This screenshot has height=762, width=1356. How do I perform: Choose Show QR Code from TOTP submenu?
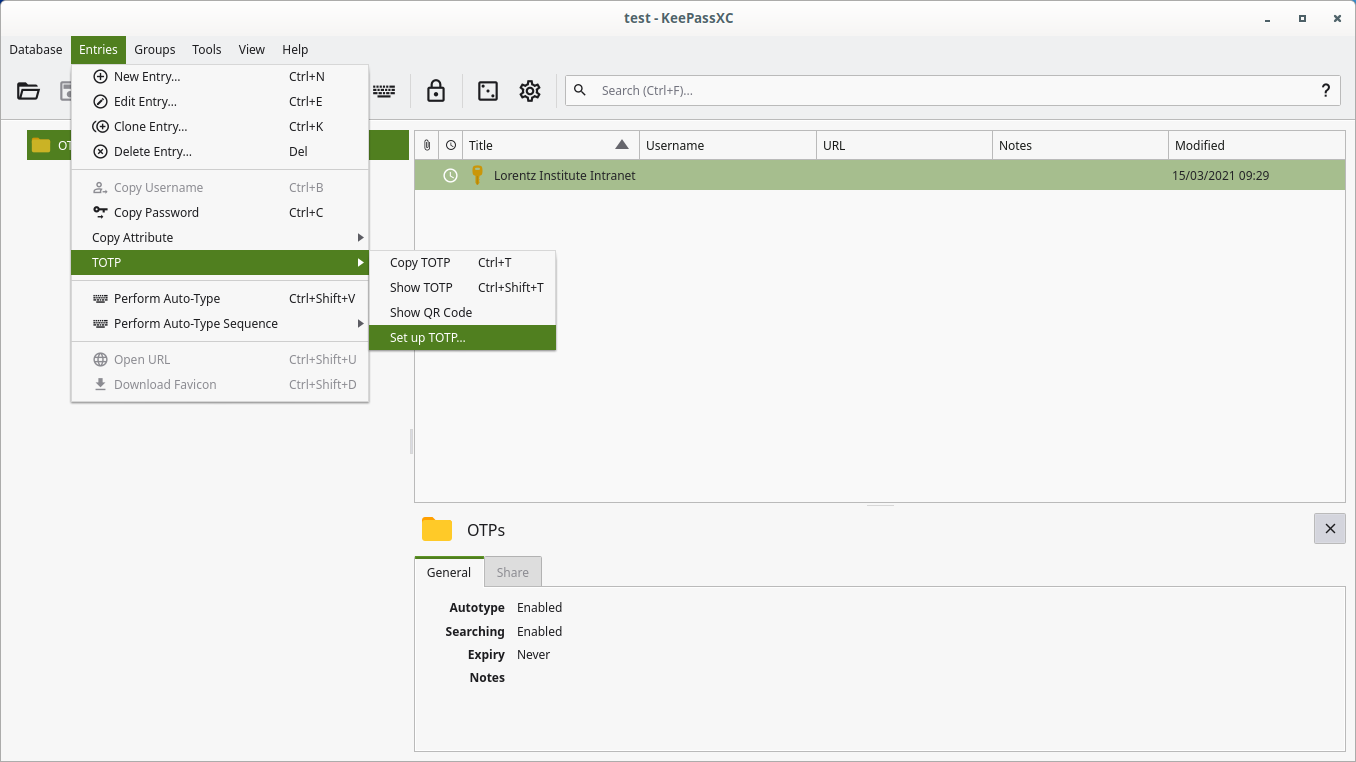tap(431, 313)
